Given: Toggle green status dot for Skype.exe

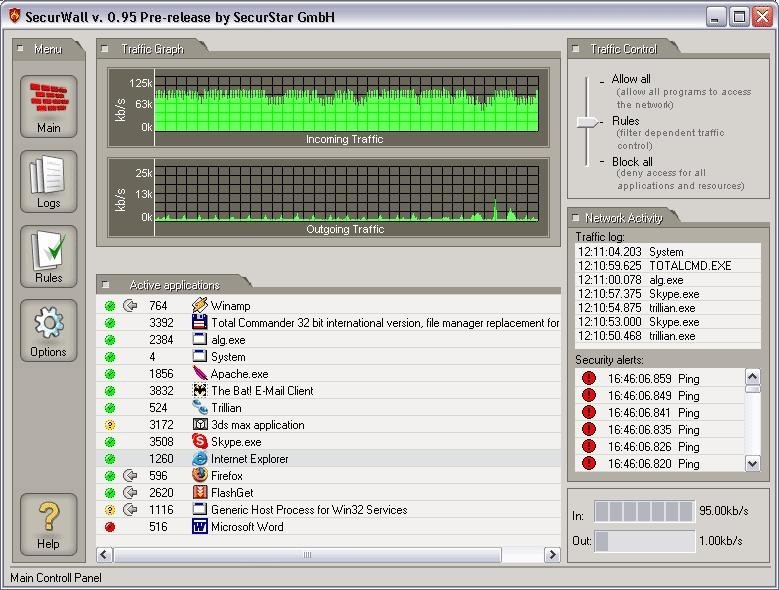Looking at the screenshot, I should (110, 442).
